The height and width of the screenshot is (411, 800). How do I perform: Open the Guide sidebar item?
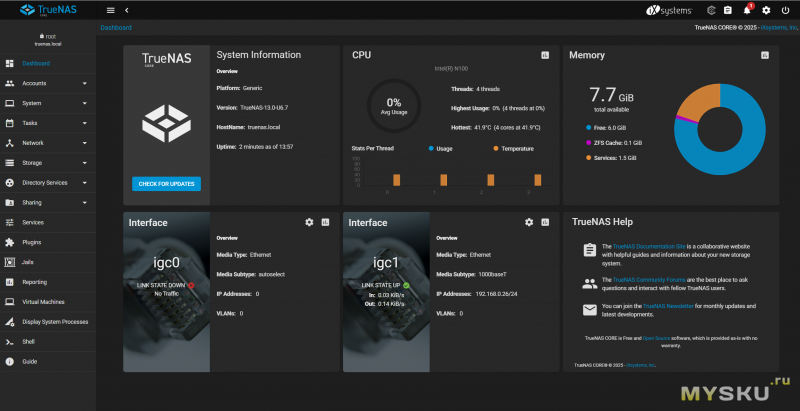(48, 362)
